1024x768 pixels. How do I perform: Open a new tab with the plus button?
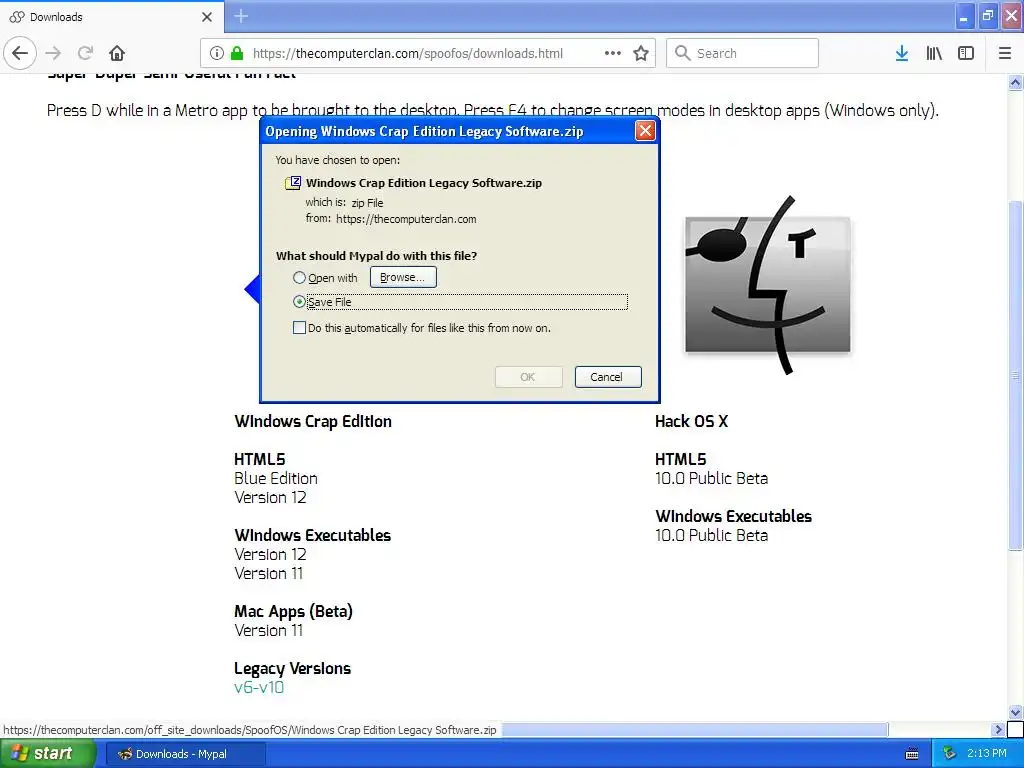click(x=241, y=16)
